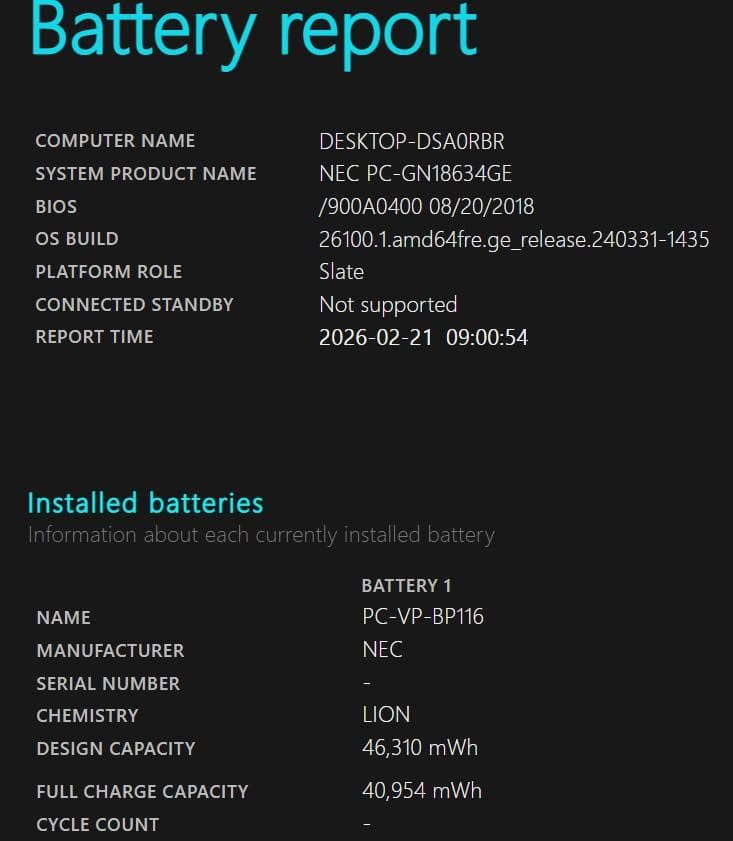Click the design capacity 46,310 mWh value
Screen dimensions: 733x841
click(420, 748)
